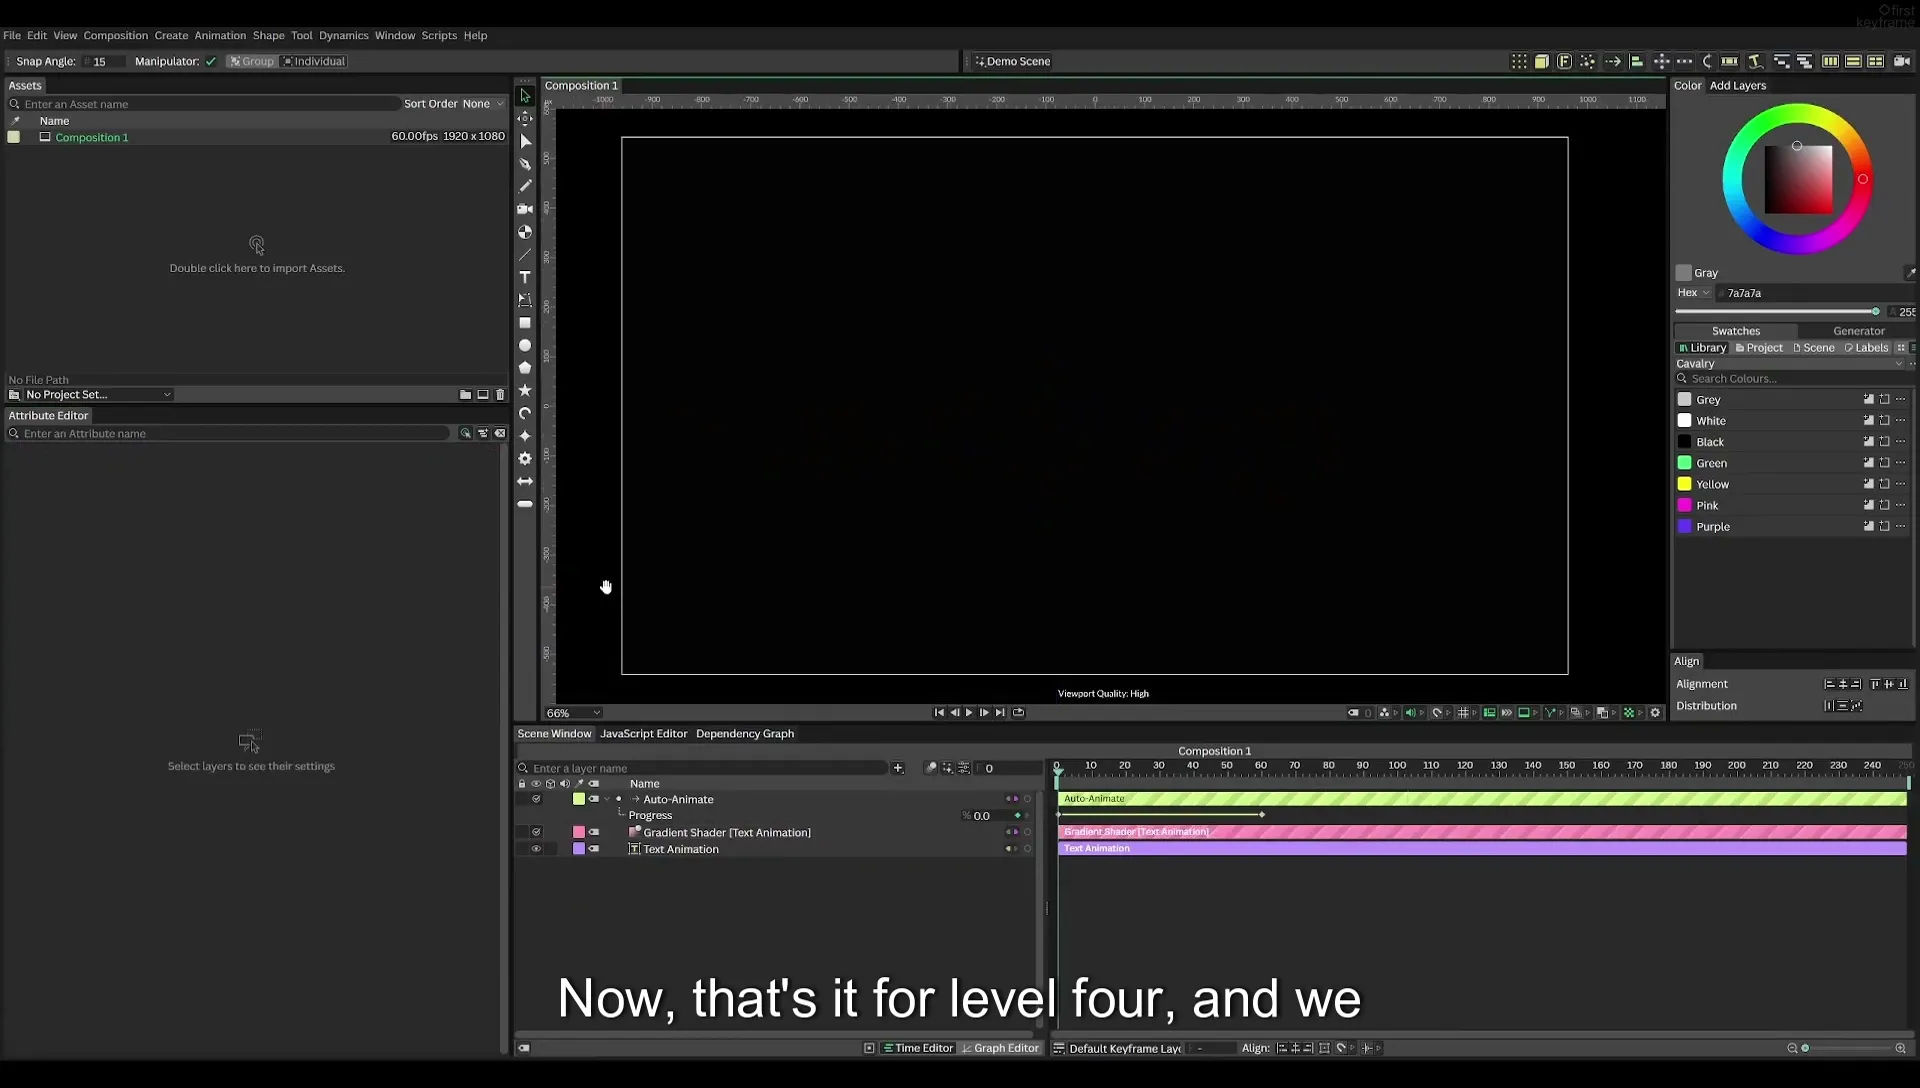Switch manipulator mode to Individual

(x=314, y=61)
